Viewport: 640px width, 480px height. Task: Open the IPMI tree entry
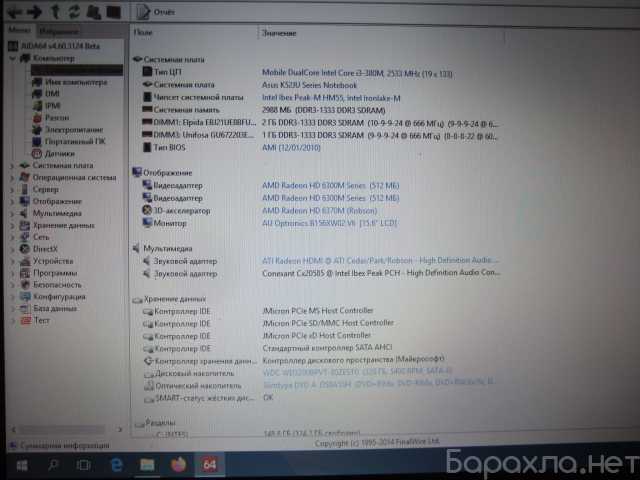tap(53, 106)
